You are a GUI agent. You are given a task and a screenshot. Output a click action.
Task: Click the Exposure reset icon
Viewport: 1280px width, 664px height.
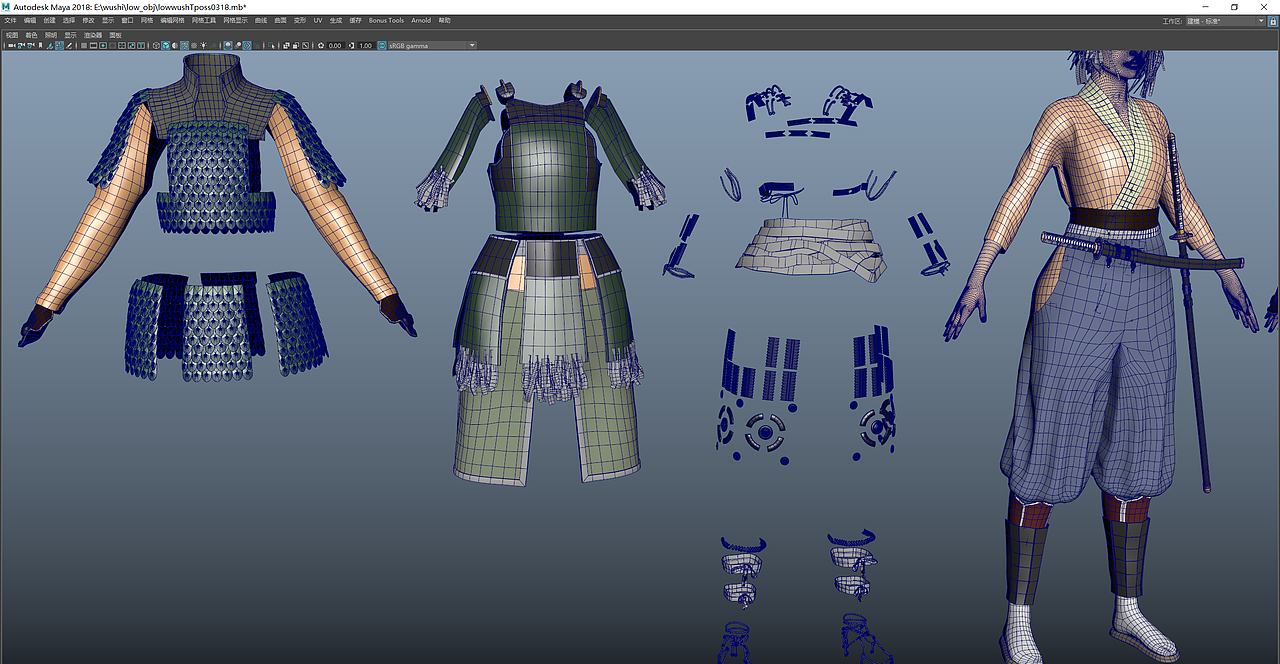[x=321, y=45]
